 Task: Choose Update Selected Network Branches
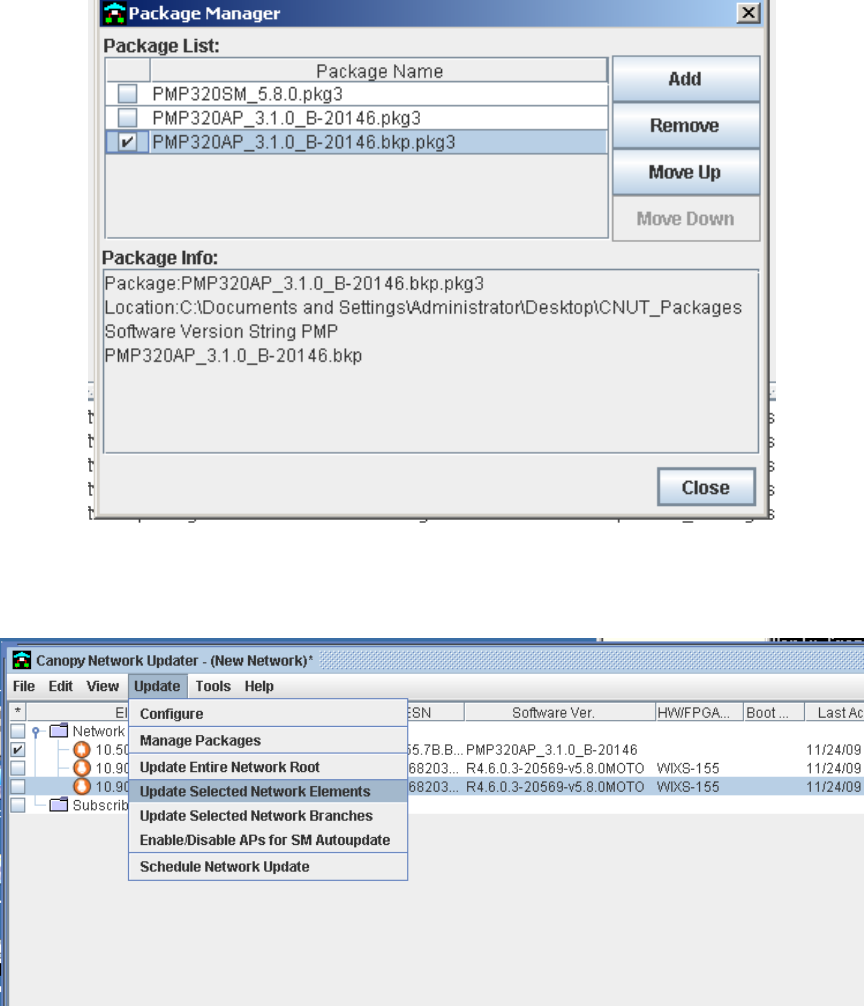(x=268, y=815)
